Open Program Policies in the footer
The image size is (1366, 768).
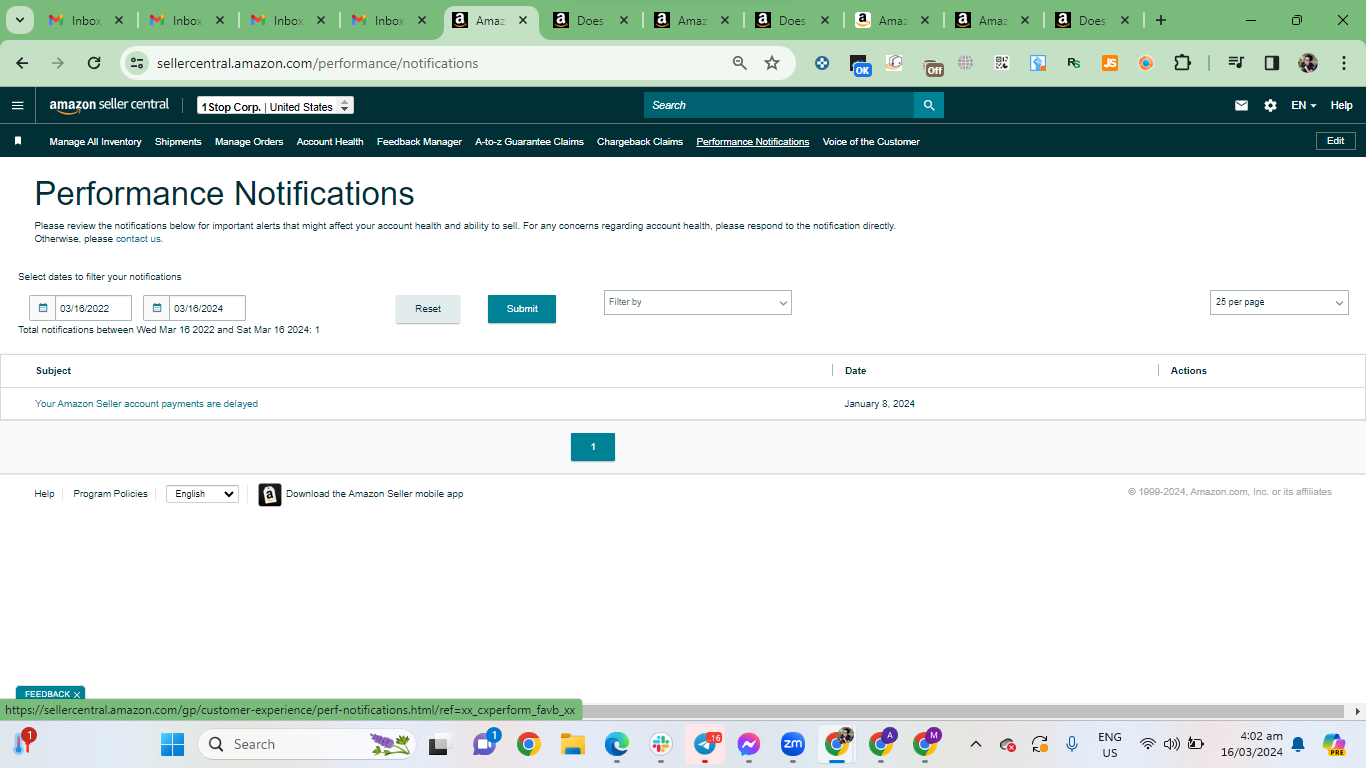pyautogui.click(x=110, y=494)
